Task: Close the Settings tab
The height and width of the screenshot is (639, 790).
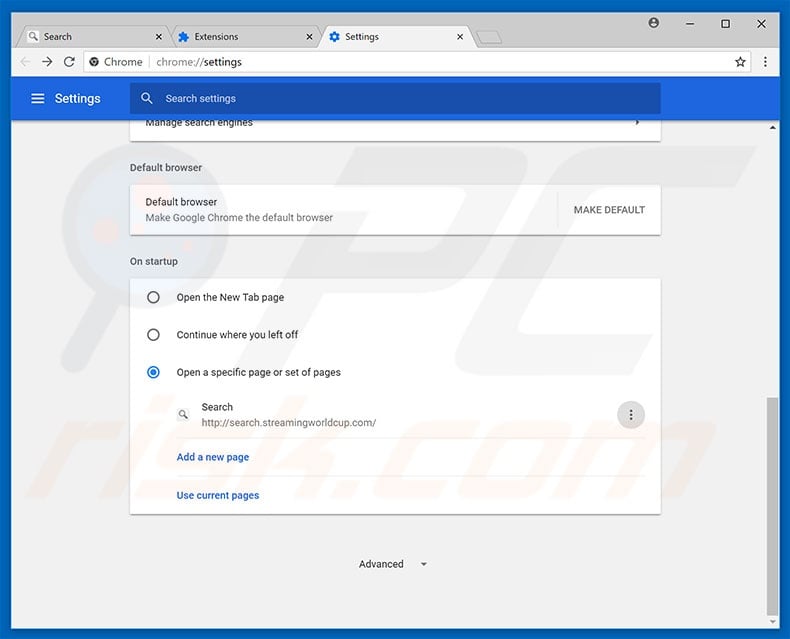Action: click(460, 37)
